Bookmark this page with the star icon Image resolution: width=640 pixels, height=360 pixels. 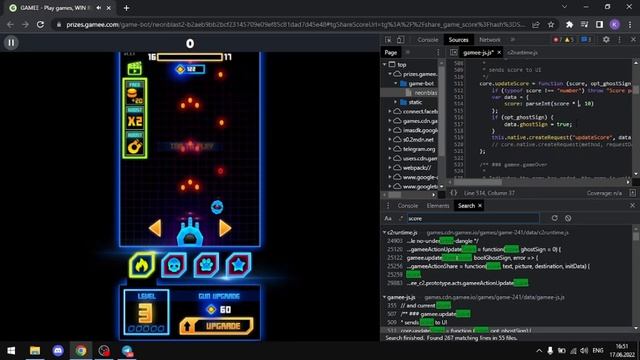click(x=551, y=24)
